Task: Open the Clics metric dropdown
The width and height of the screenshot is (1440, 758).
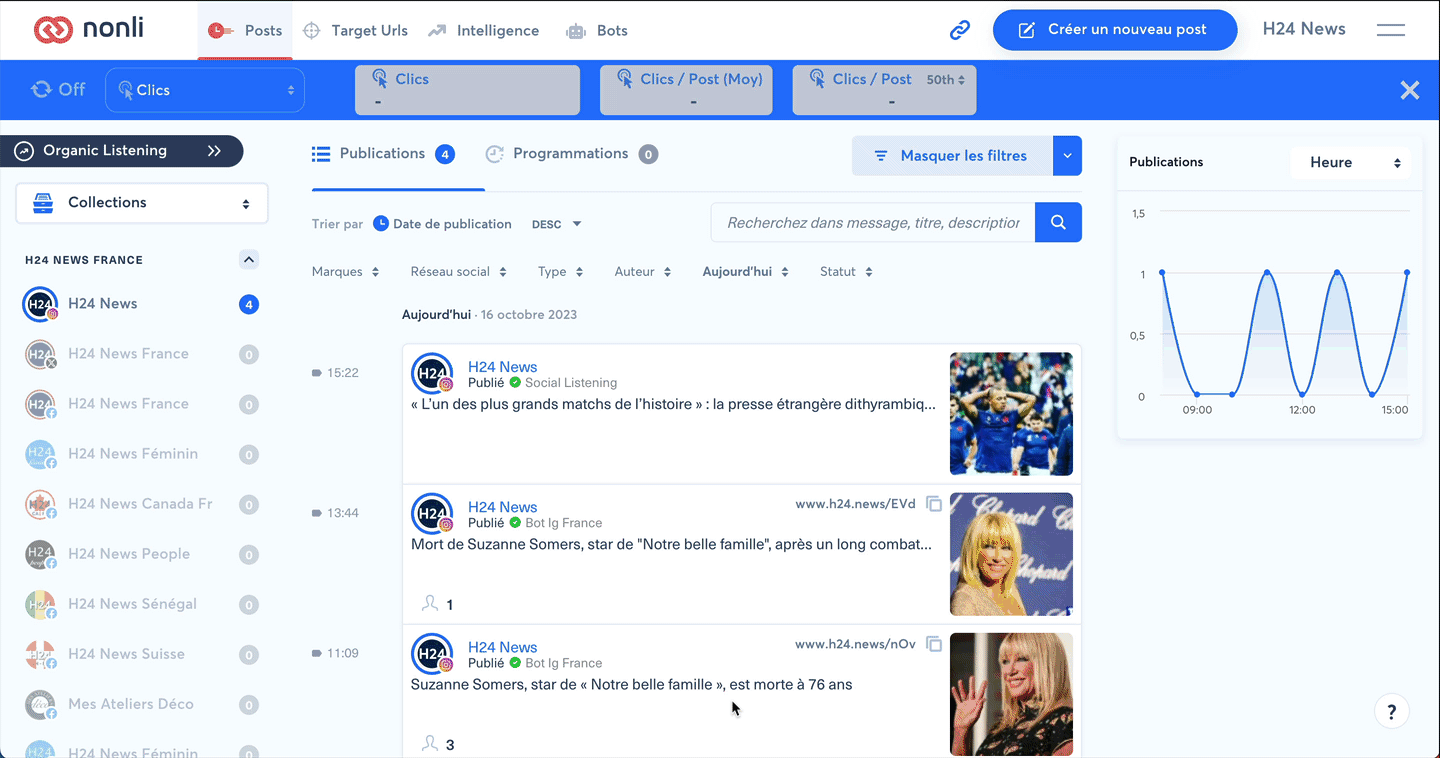Action: tap(205, 90)
